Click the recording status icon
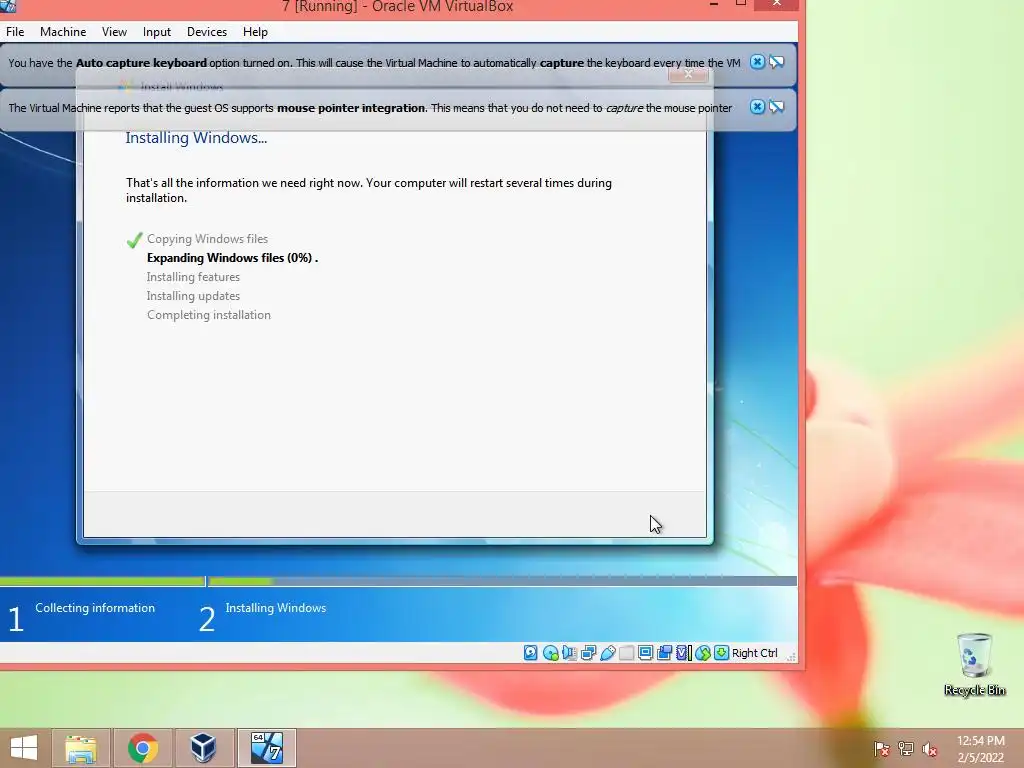Viewport: 1024px width, 768px height. [x=664, y=652]
